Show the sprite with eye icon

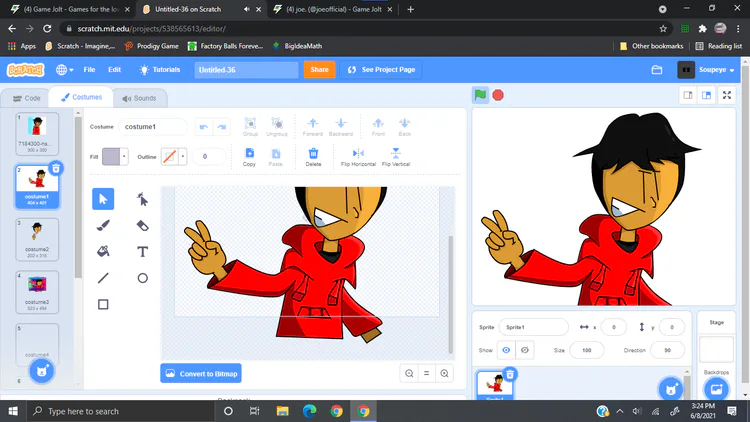506,350
